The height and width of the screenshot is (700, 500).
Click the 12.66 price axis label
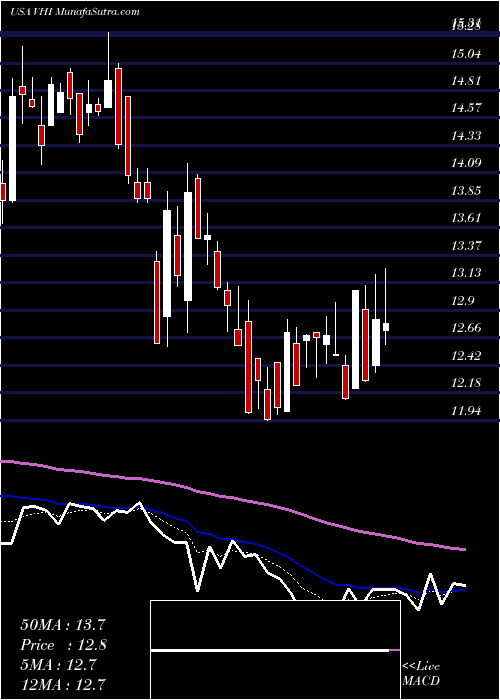[467, 328]
